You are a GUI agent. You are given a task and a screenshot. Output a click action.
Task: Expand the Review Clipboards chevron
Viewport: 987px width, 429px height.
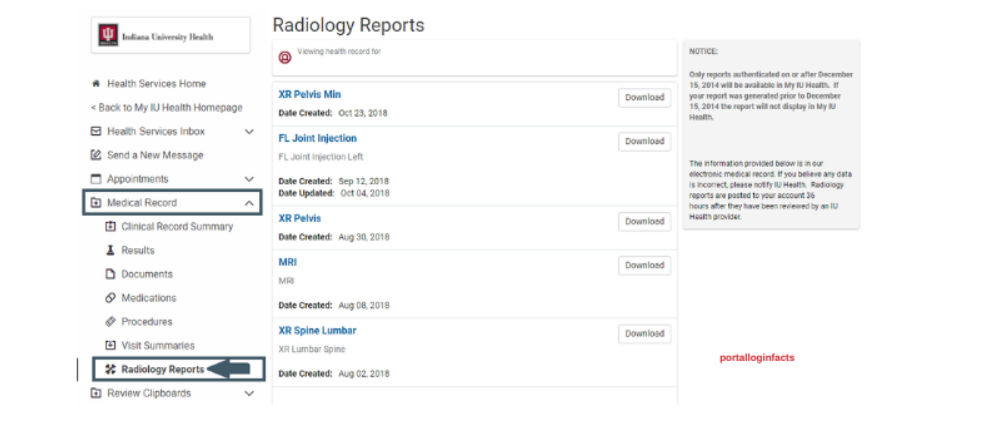(249, 394)
